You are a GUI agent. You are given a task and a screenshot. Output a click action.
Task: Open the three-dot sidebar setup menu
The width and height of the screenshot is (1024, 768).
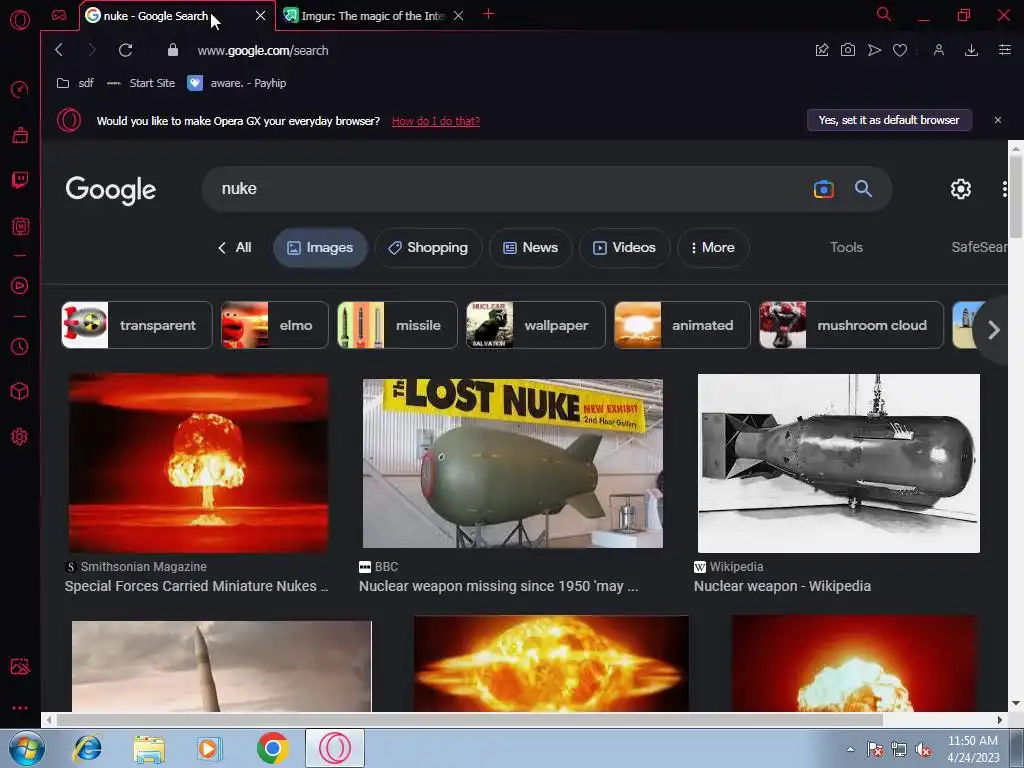(20, 707)
